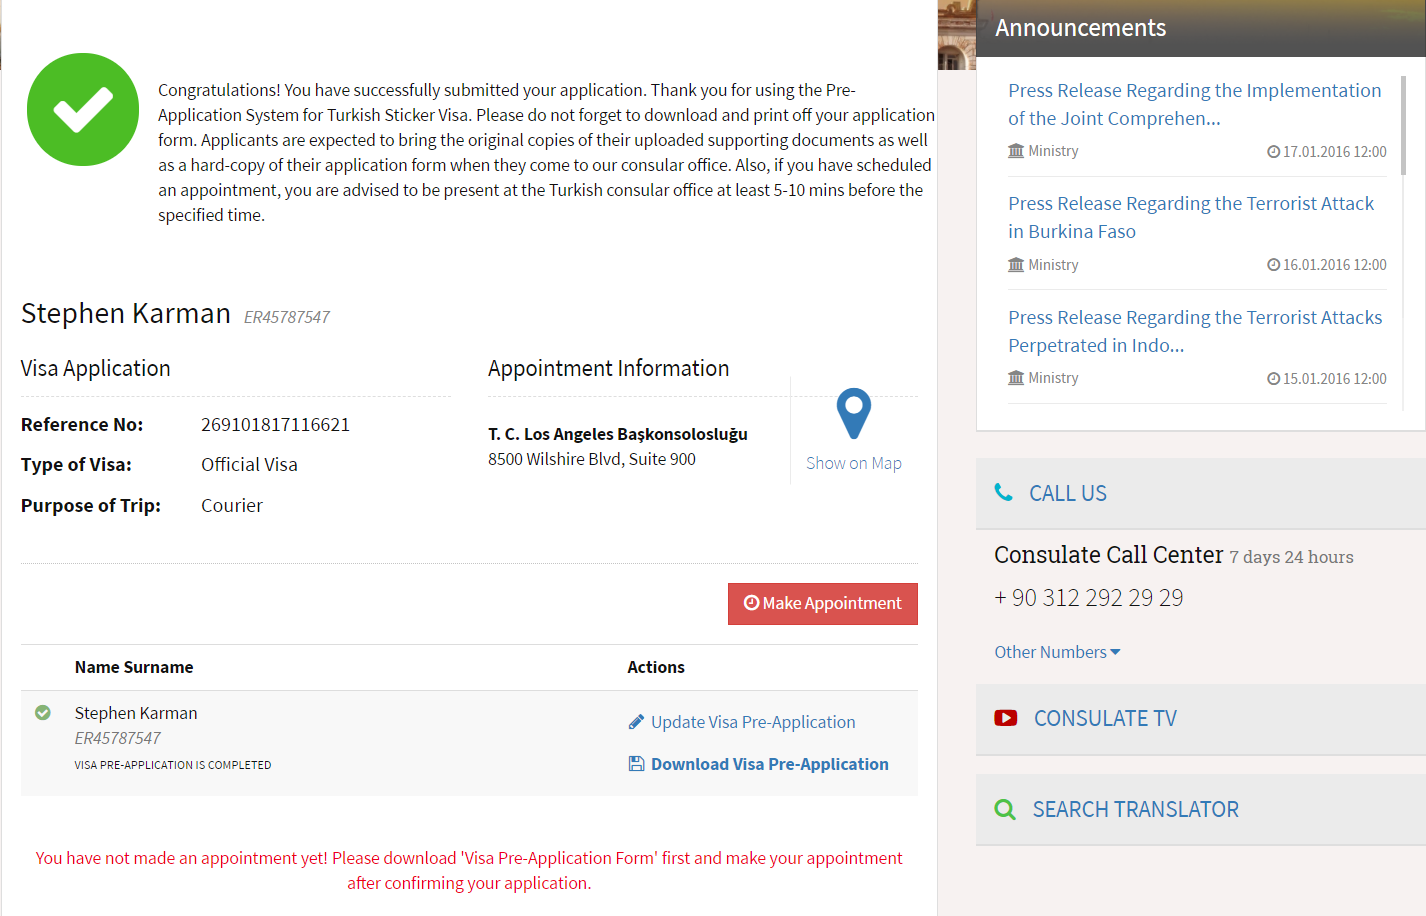Open press release about Burkina Faso attack
The width and height of the screenshot is (1426, 916).
[x=1191, y=217]
